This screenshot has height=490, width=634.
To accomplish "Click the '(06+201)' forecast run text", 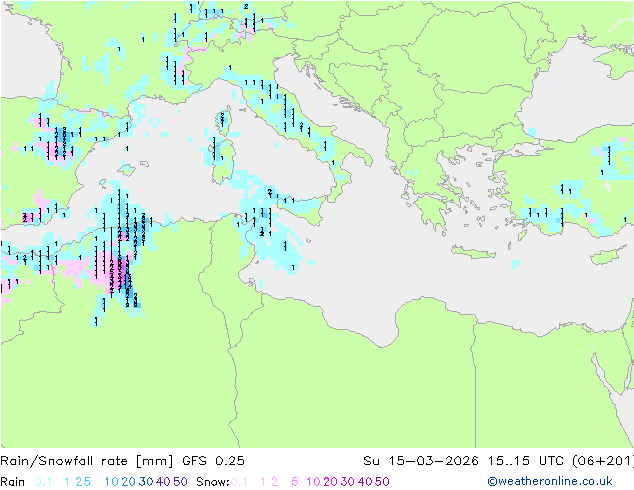I will 603,461.
